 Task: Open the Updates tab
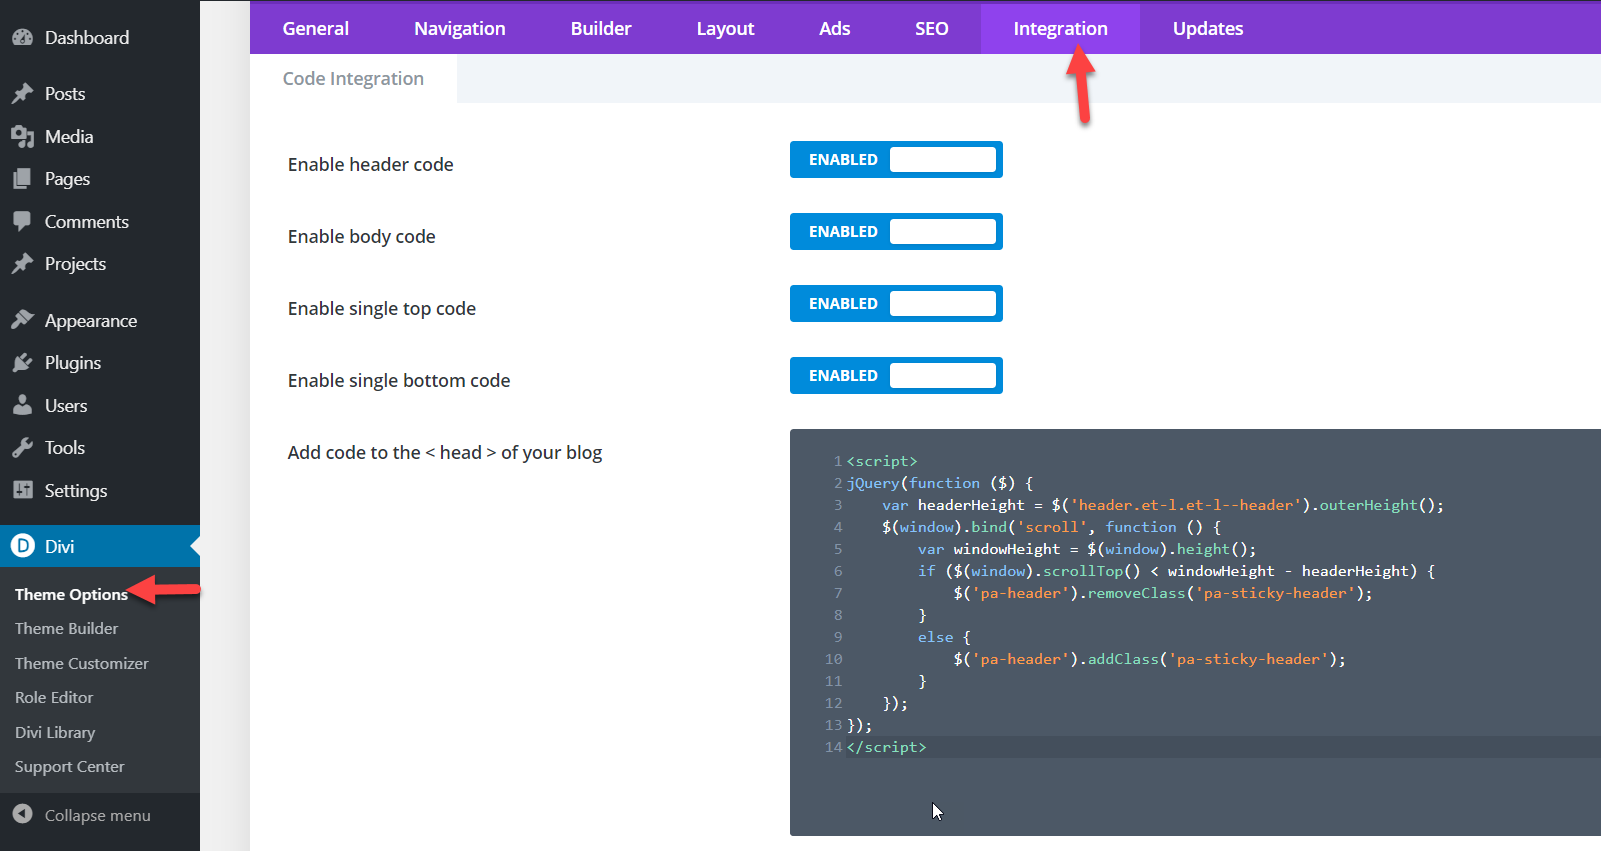pyautogui.click(x=1208, y=29)
